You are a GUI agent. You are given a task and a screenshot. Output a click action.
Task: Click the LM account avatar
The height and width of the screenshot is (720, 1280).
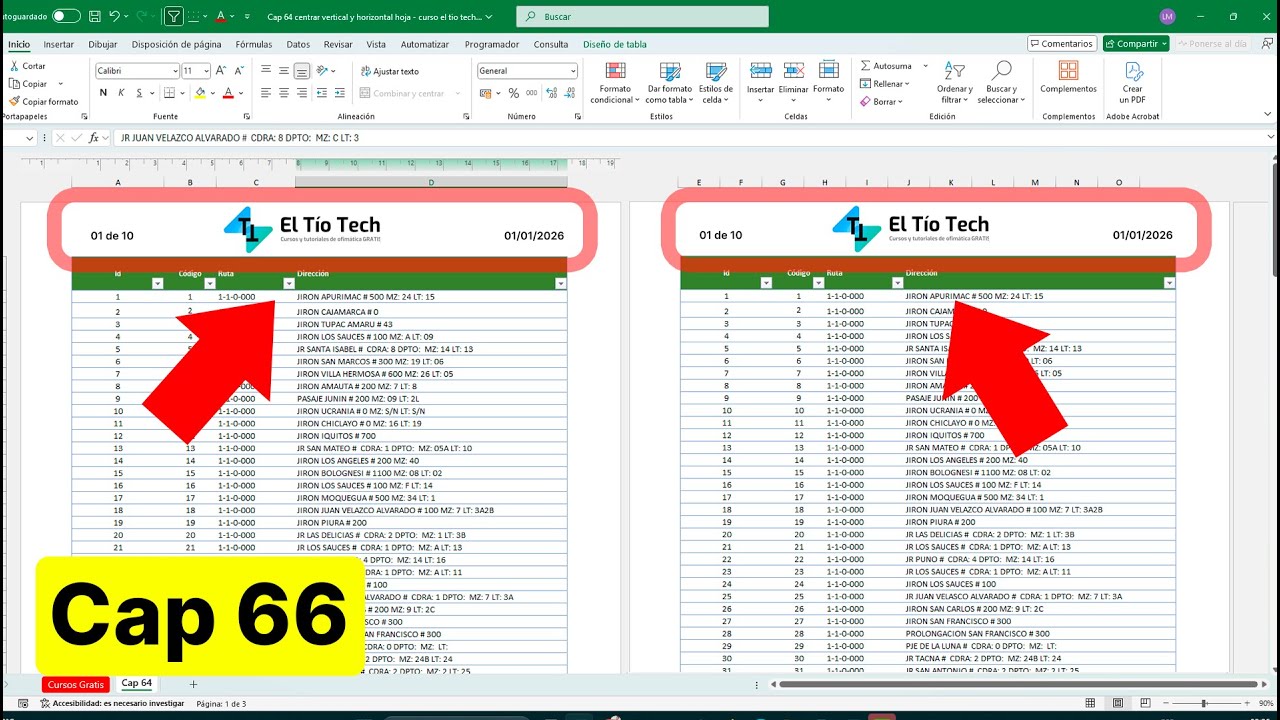click(x=1167, y=16)
